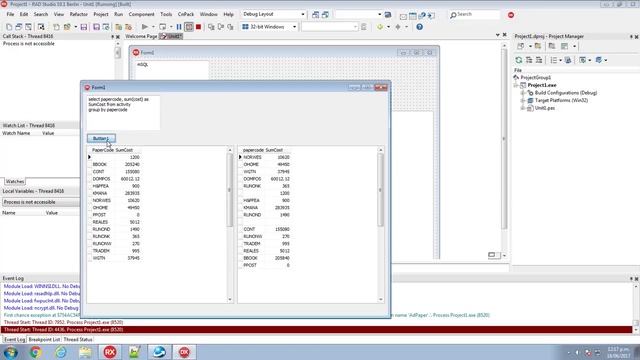Switch to the Breakpoint List tab
The image size is (640, 360).
(x=44, y=340)
